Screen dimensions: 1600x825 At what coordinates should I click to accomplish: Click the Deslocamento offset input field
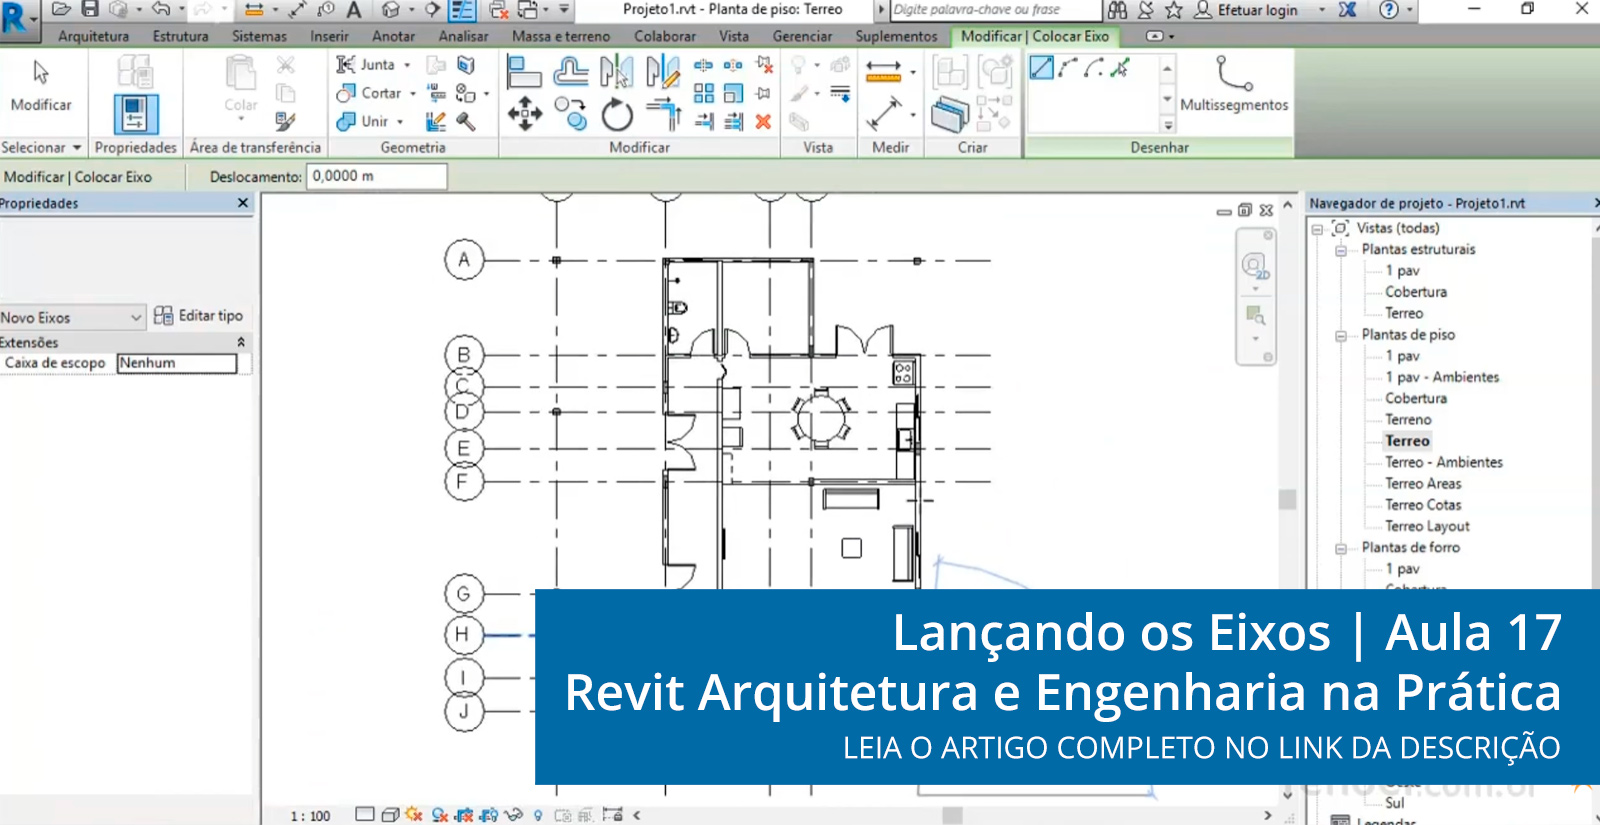377,176
